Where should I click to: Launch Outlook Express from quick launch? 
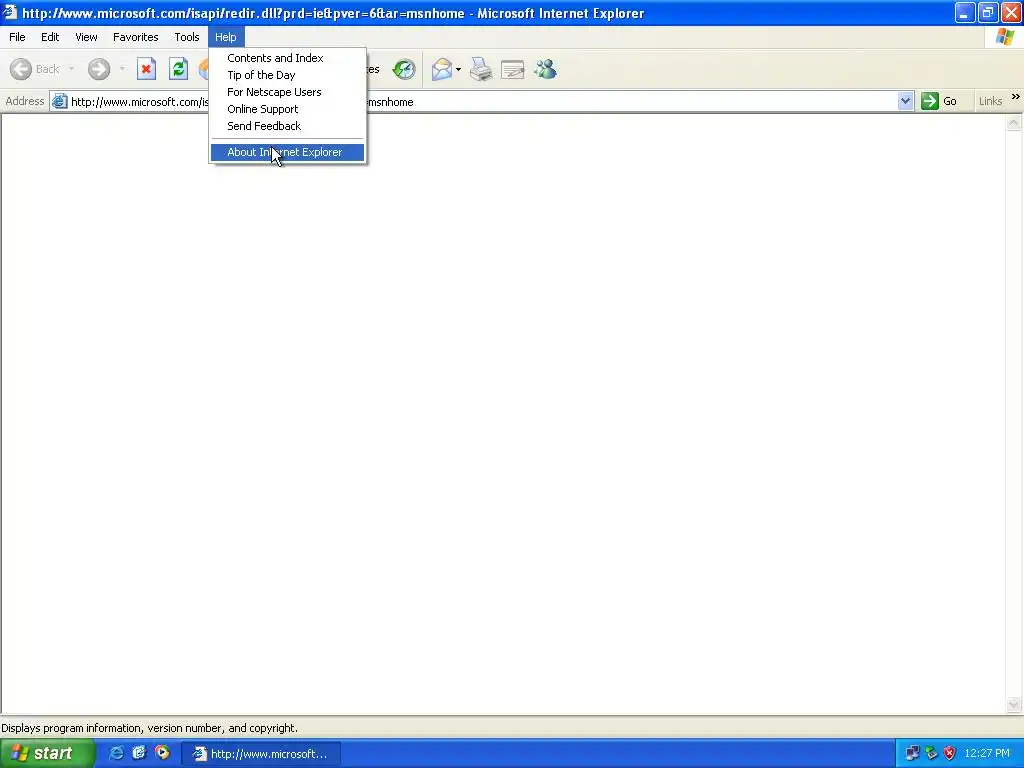(x=139, y=753)
